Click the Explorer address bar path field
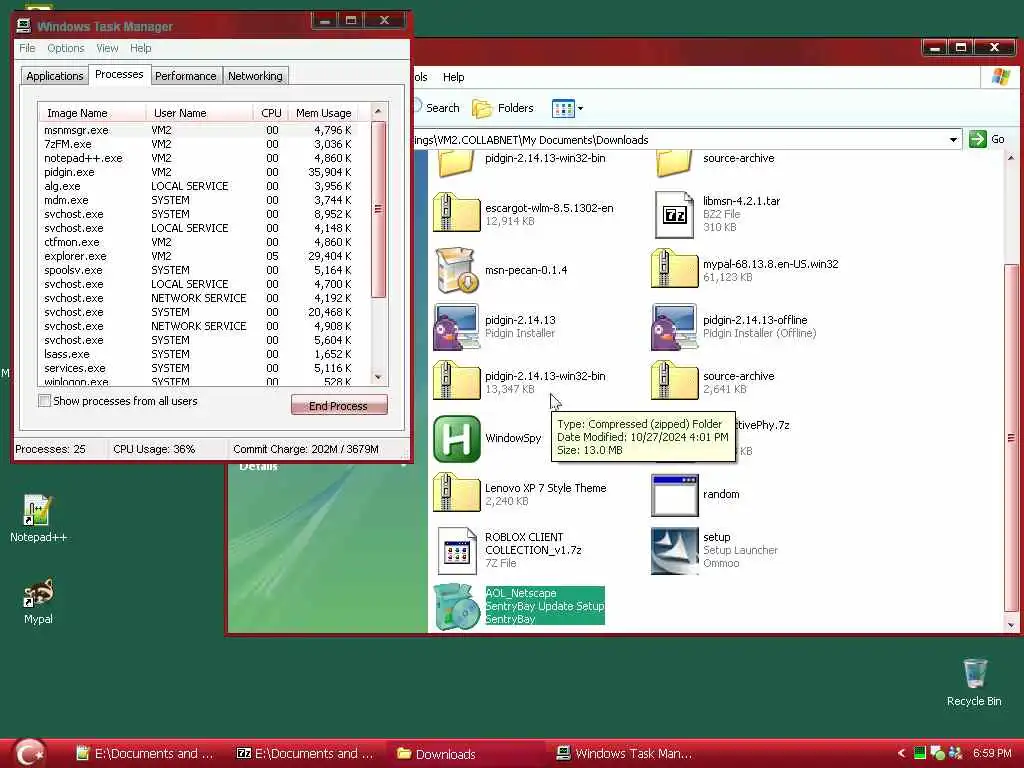Viewport: 1024px width, 768px height. [x=679, y=140]
